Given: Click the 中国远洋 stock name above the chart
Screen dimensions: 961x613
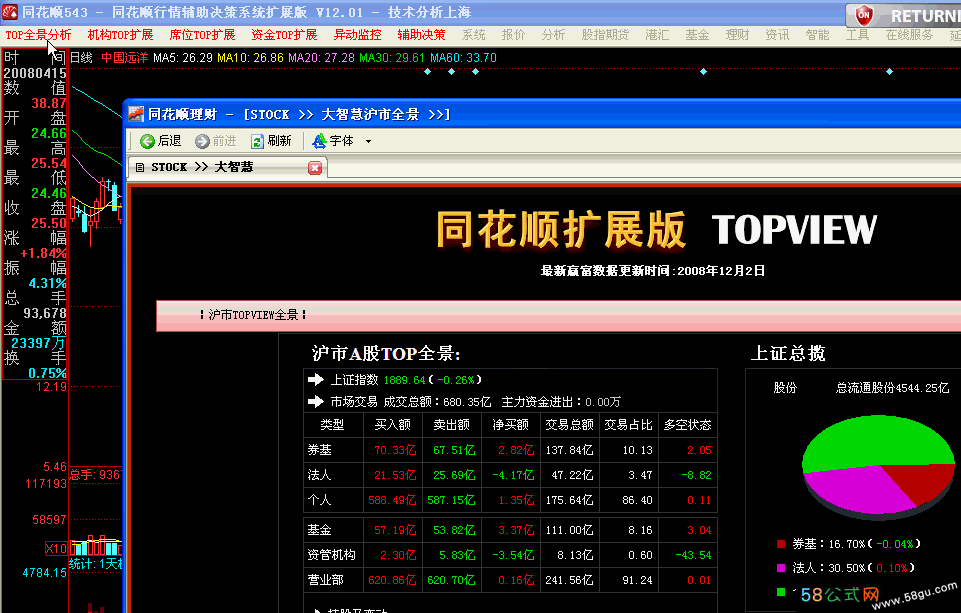Looking at the screenshot, I should [x=124, y=58].
